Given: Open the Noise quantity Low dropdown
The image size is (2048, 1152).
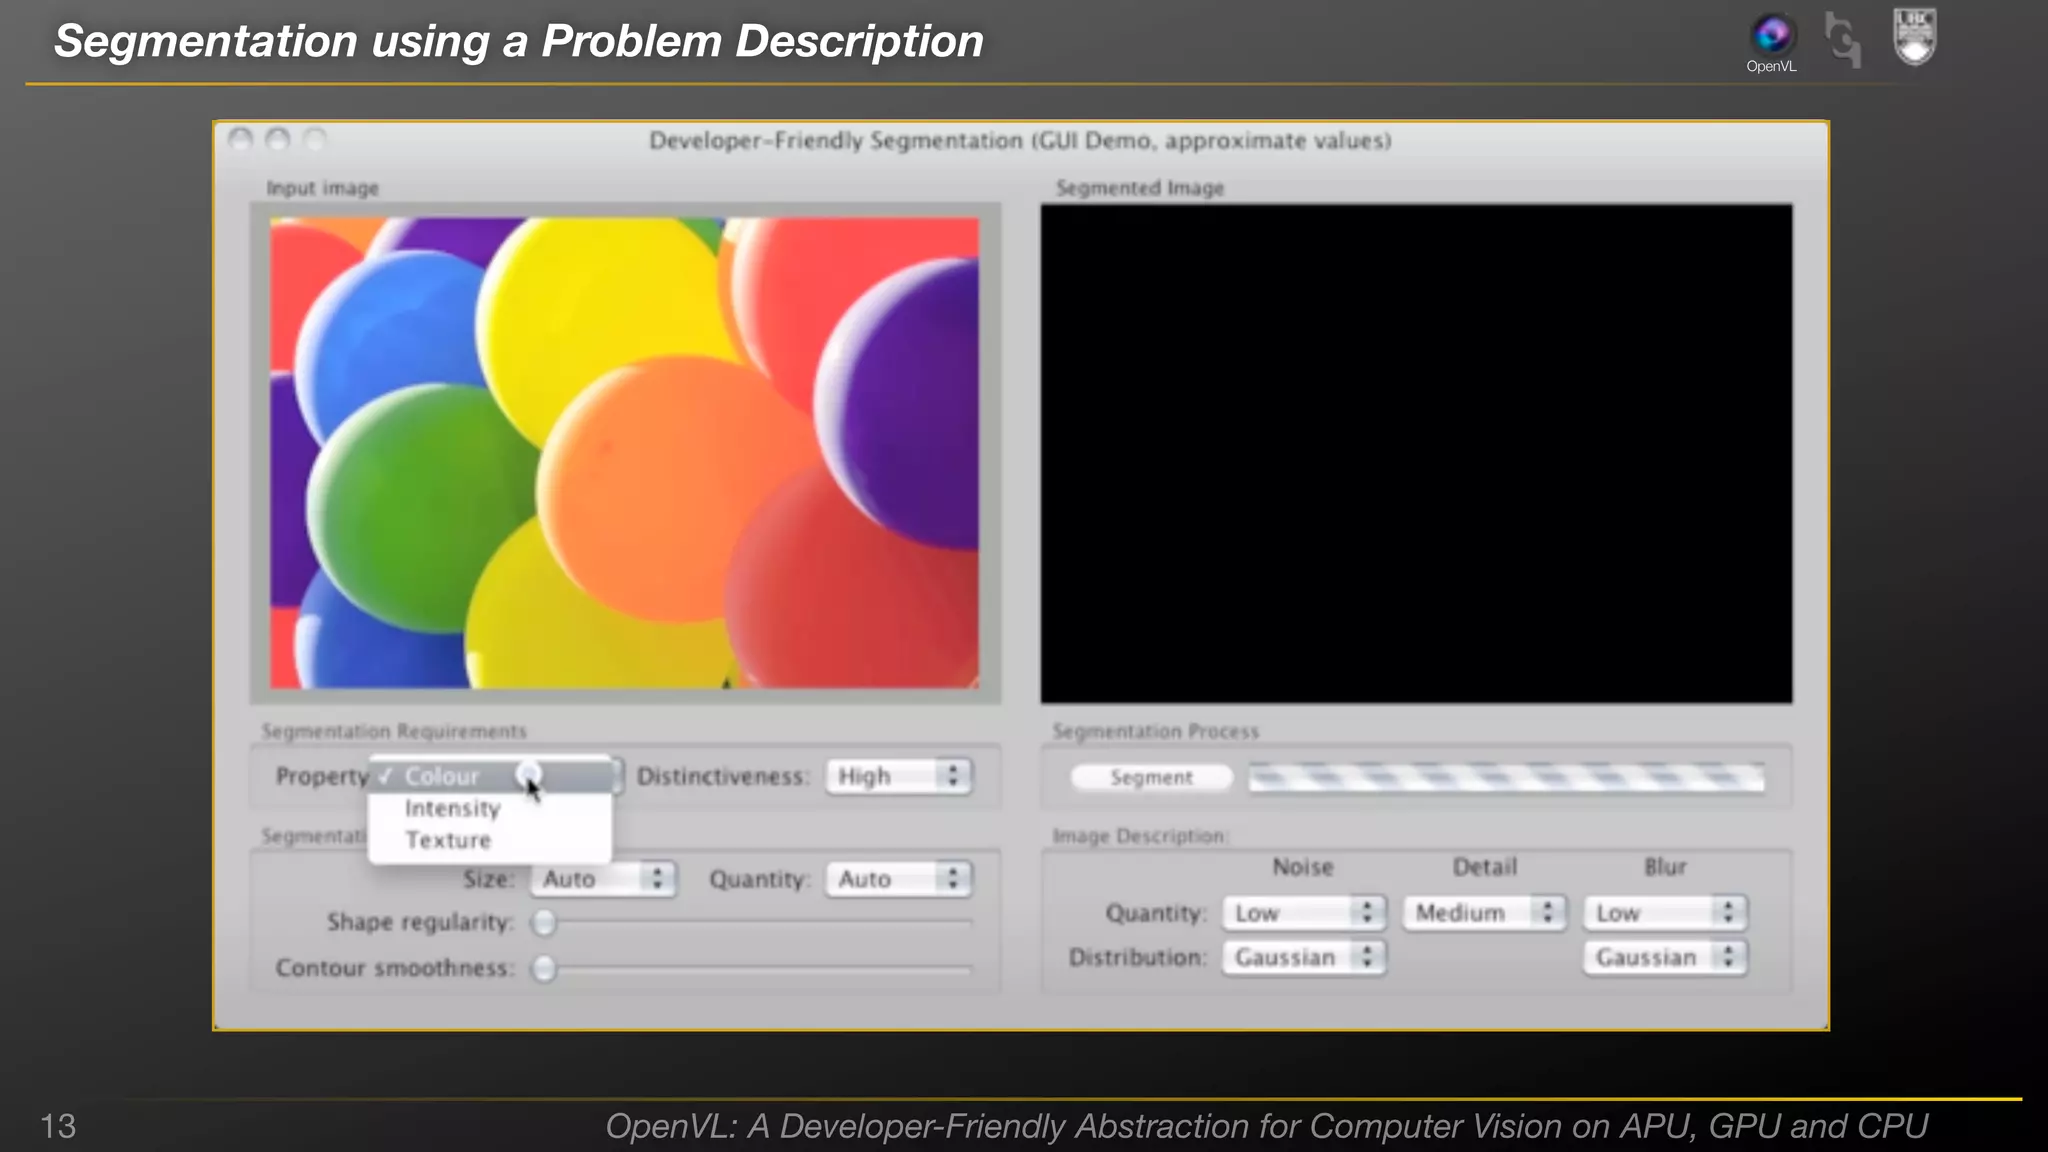Looking at the screenshot, I should (1304, 913).
